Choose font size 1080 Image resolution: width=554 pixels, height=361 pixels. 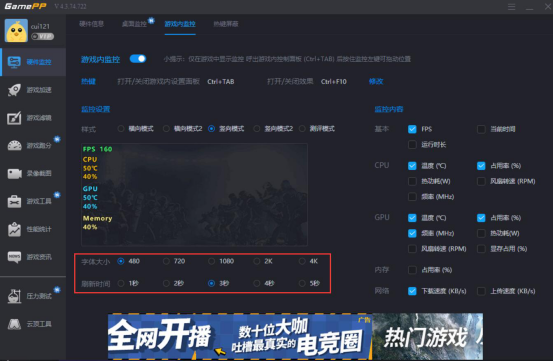point(211,261)
